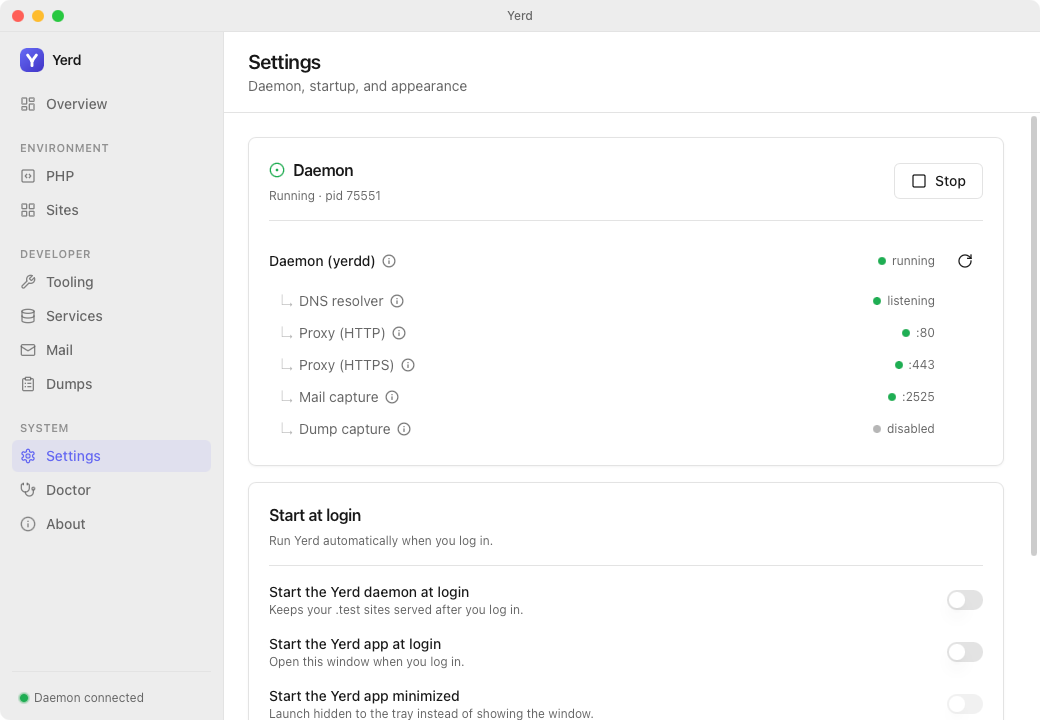The image size is (1040, 720).
Task: Open the Overview page
Action: coord(111,104)
